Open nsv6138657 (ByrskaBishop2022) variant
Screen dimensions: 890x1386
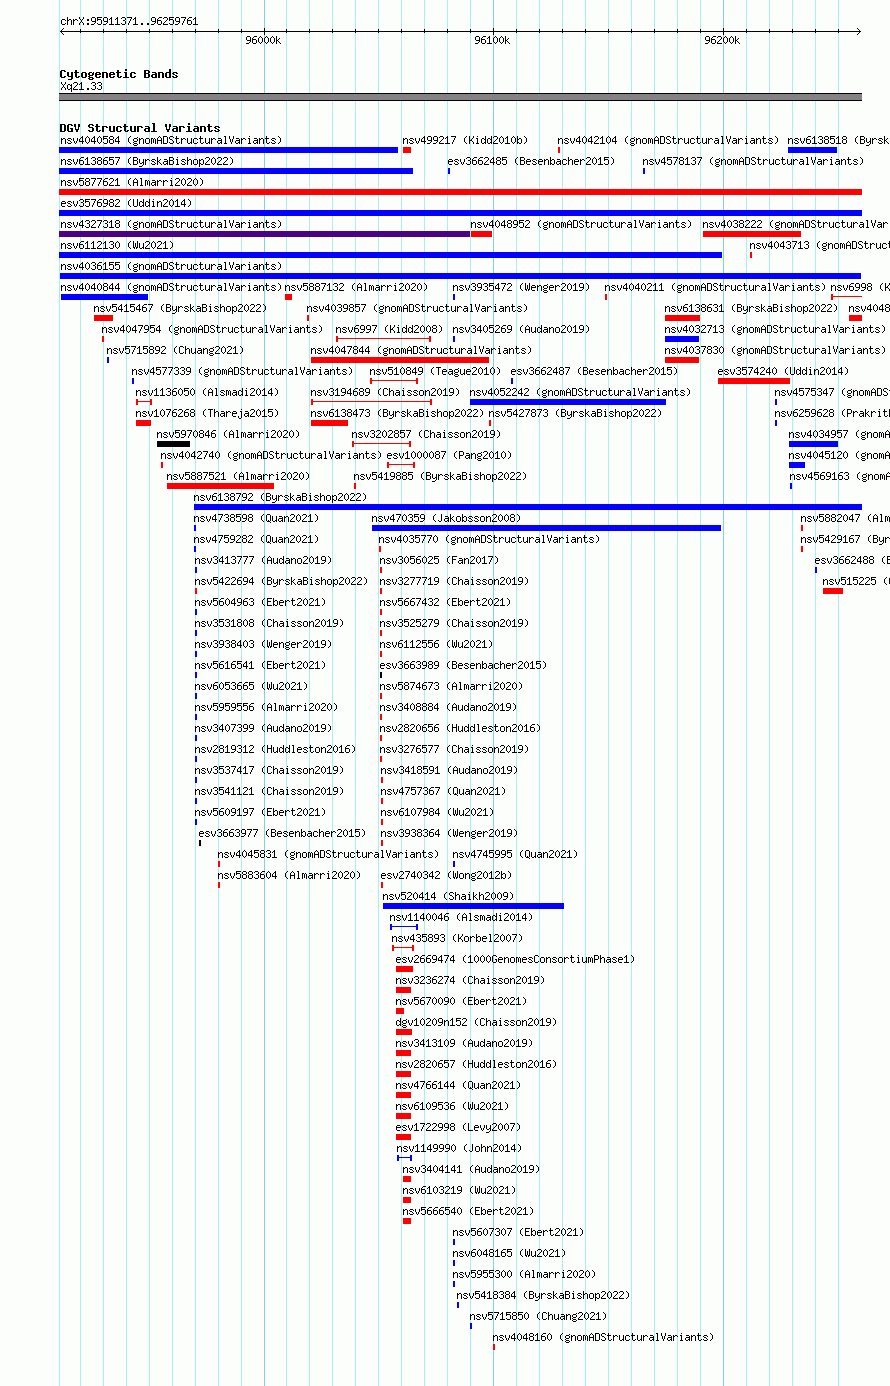[147, 161]
